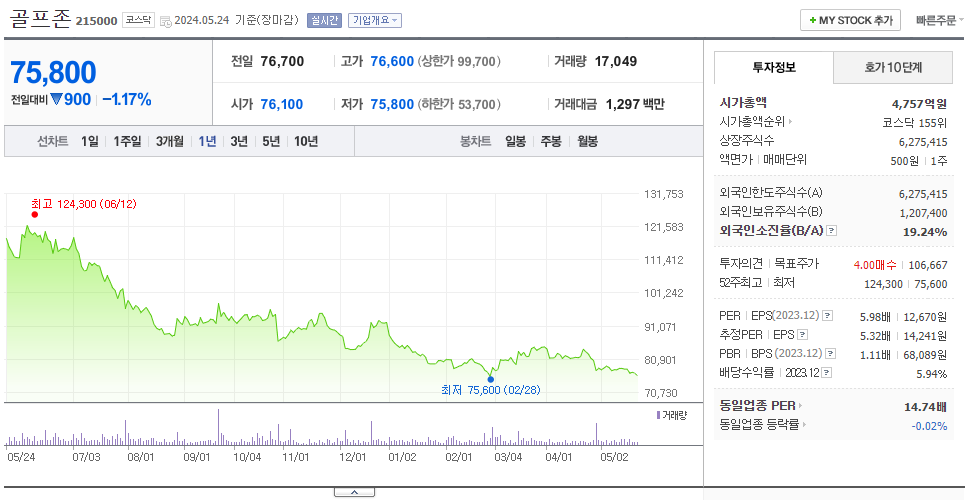Click the 코스닥 155위 ranking text
This screenshot has width=968, height=500.
915,122
